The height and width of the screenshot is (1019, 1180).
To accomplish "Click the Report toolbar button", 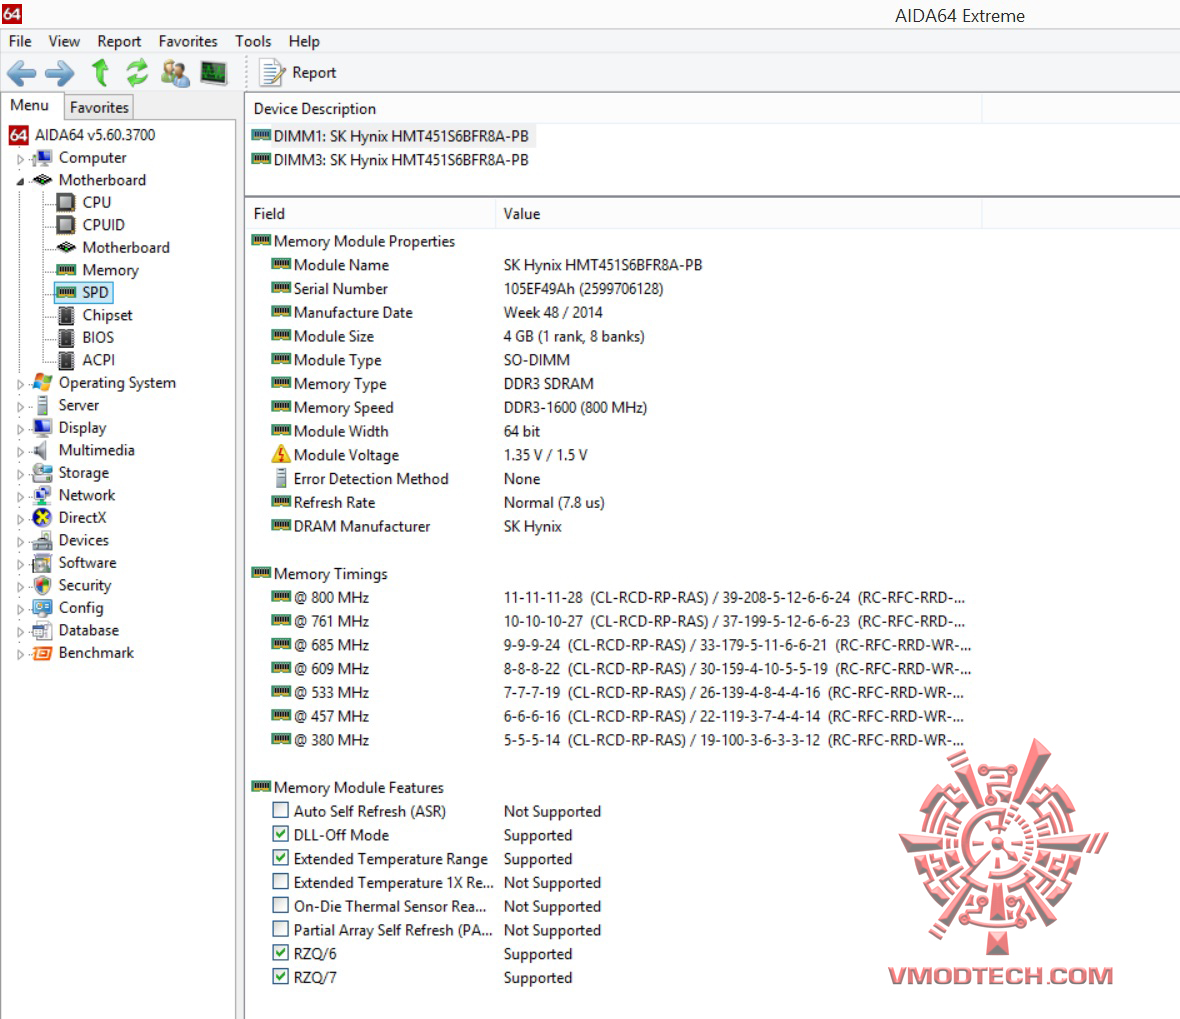I will (298, 73).
